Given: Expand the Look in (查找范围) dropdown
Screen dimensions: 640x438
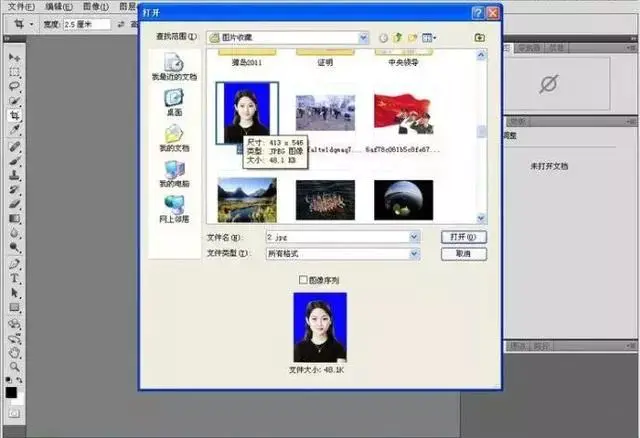Looking at the screenshot, I should [x=362, y=38].
